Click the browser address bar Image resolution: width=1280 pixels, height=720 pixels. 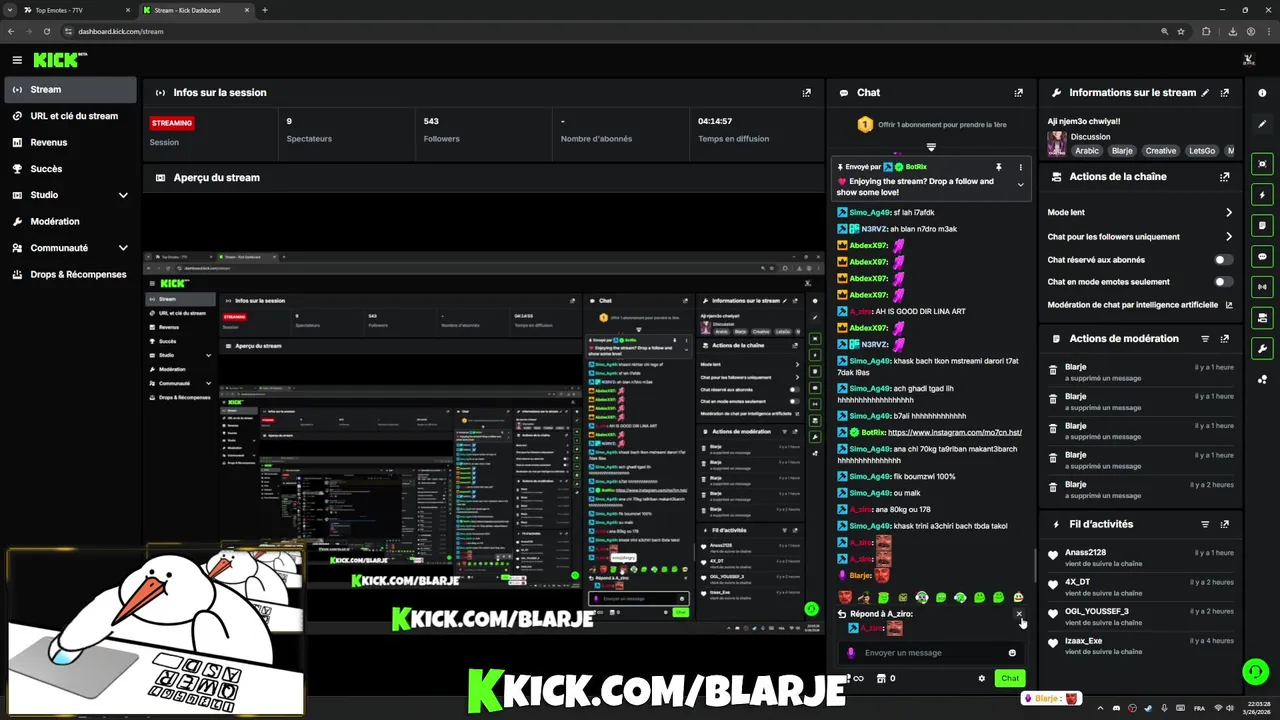click(610, 31)
